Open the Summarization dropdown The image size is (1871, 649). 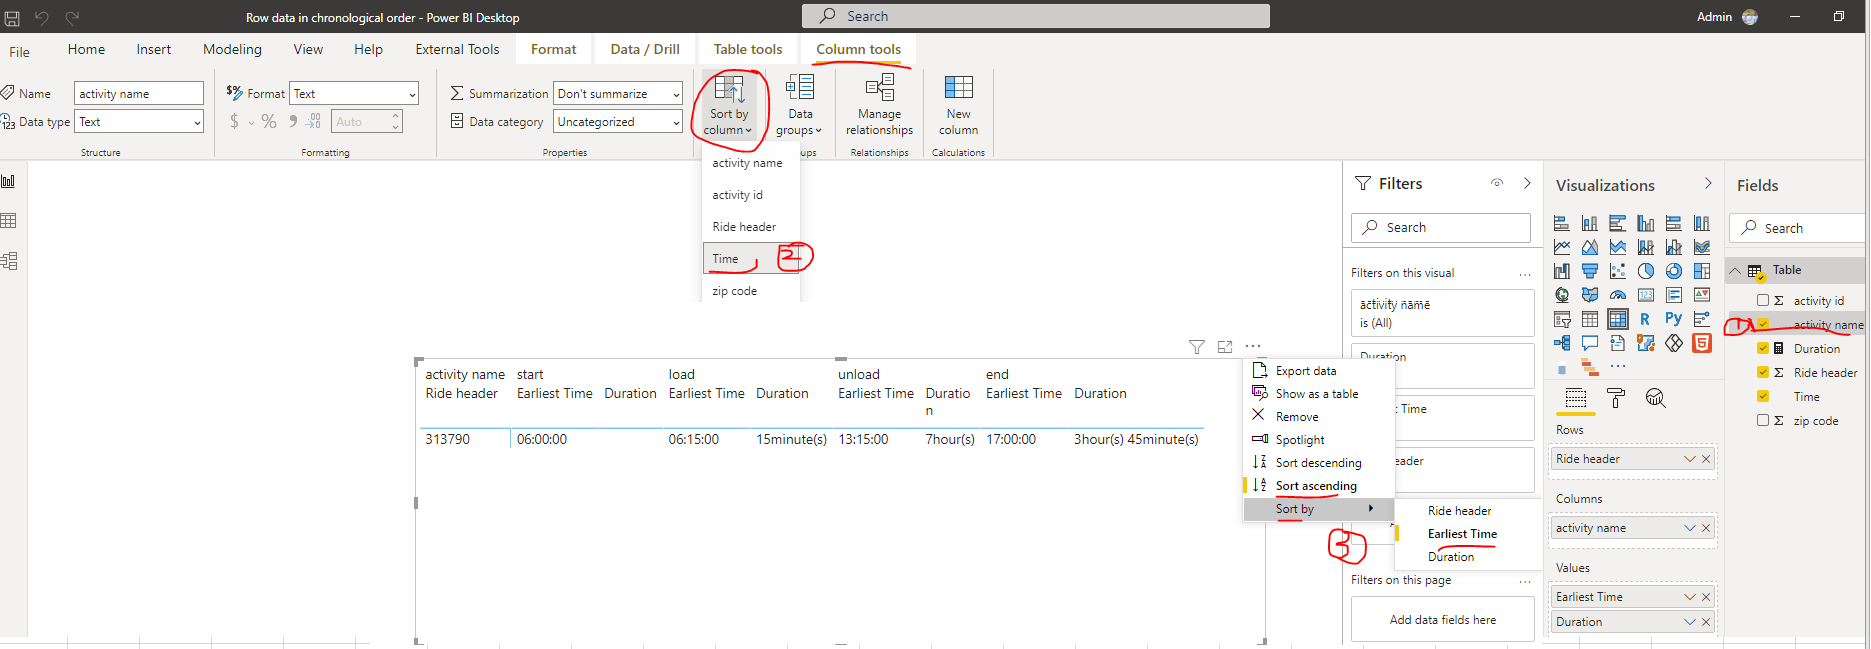pos(618,93)
